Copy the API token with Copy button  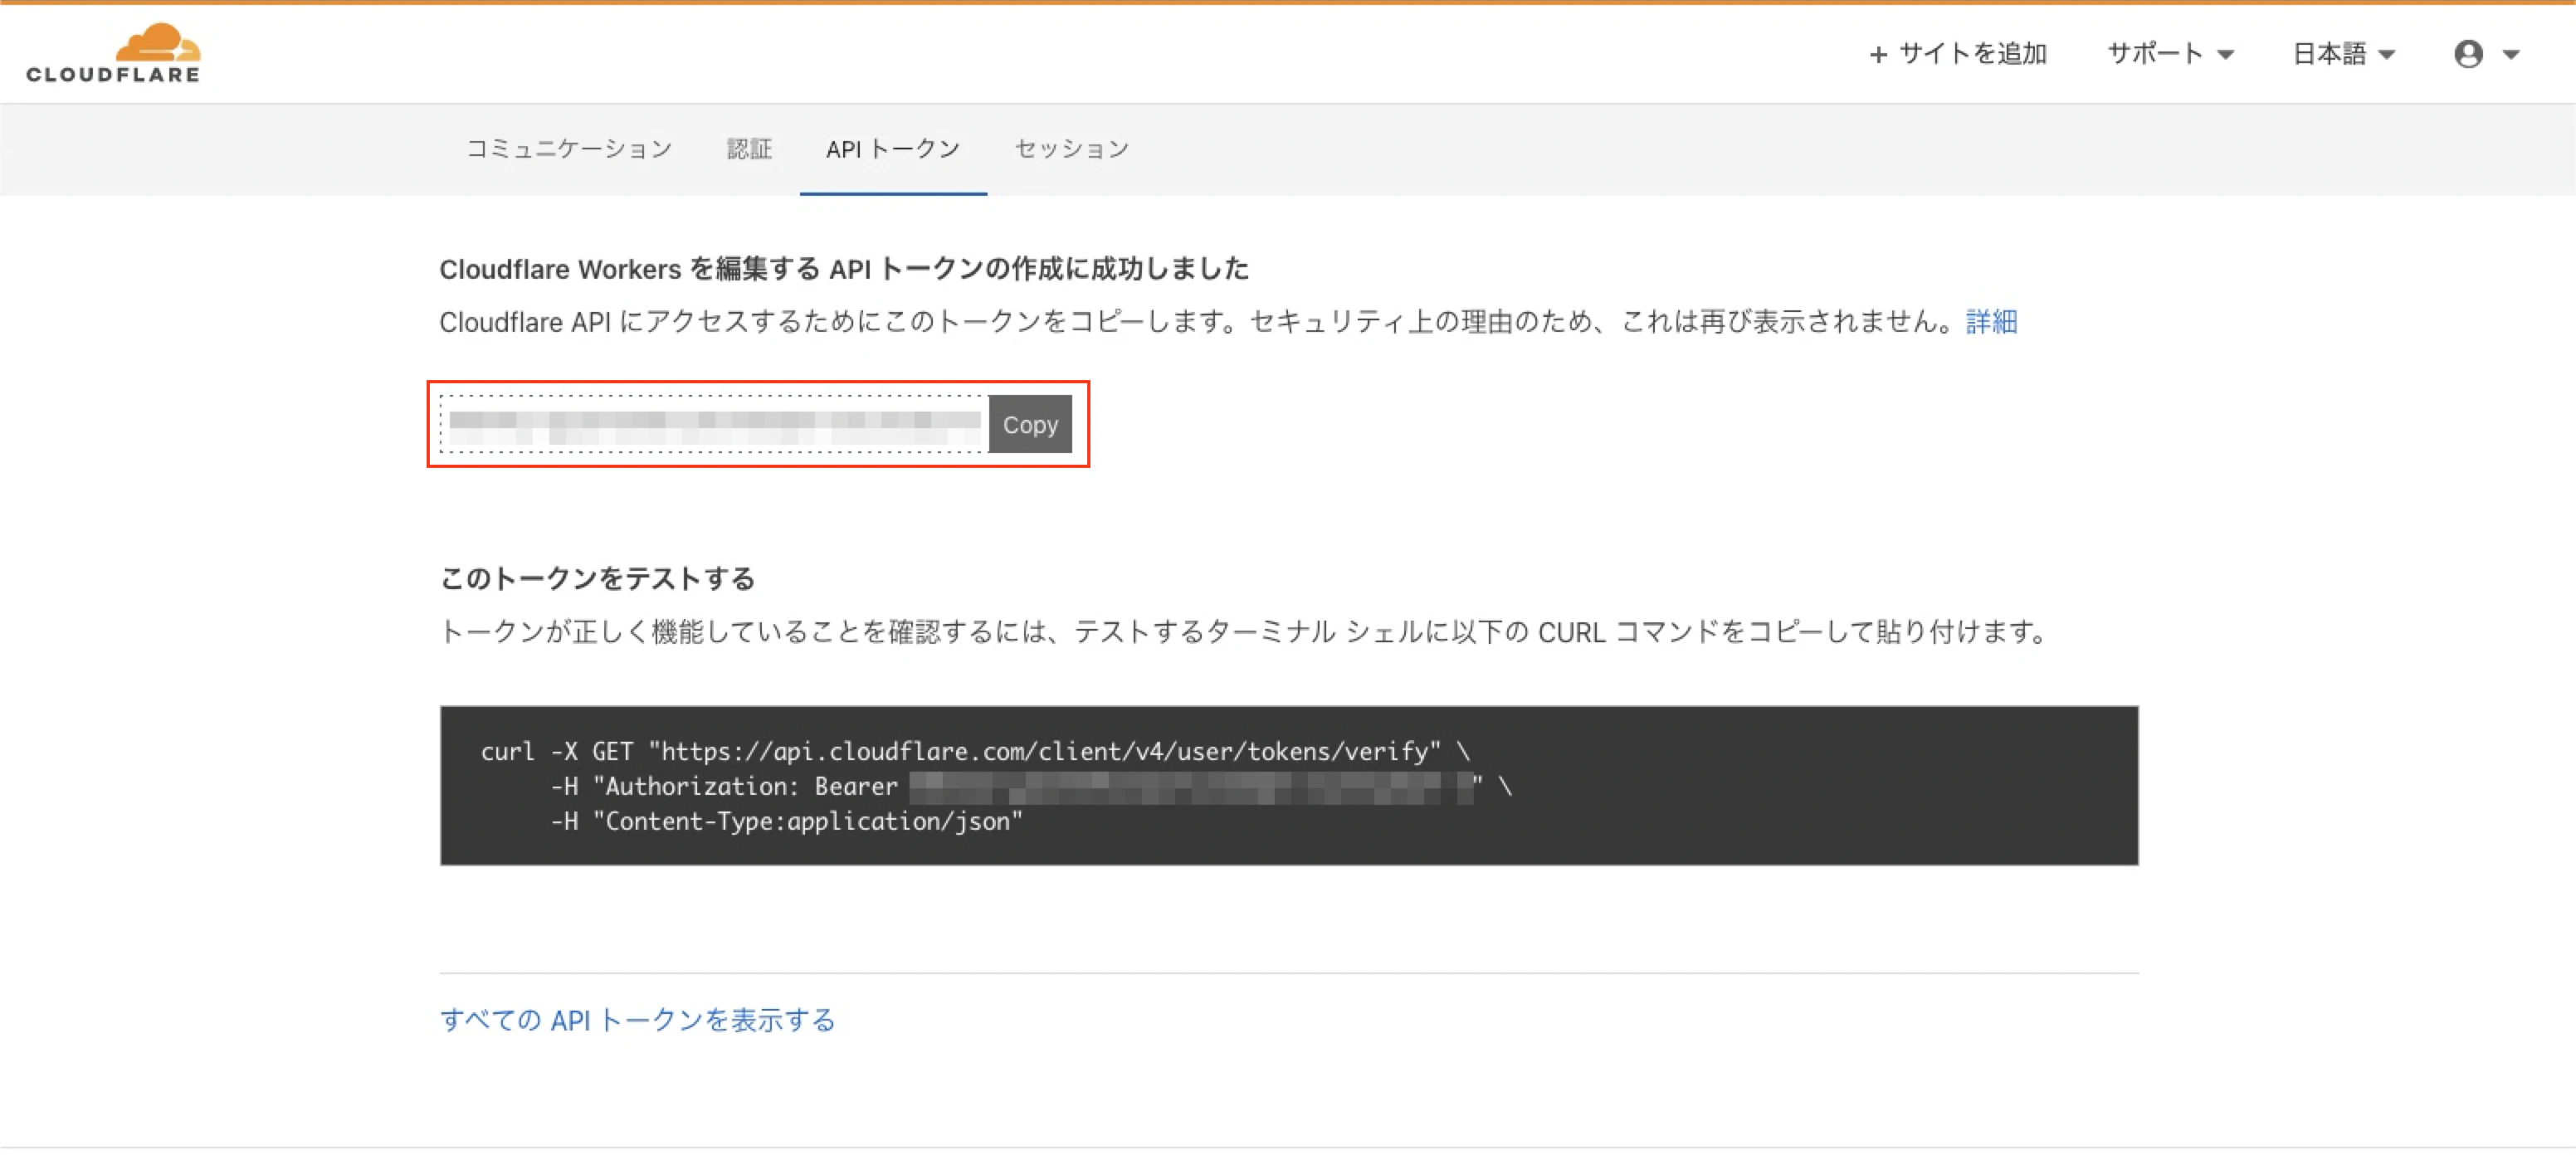[x=1030, y=425]
